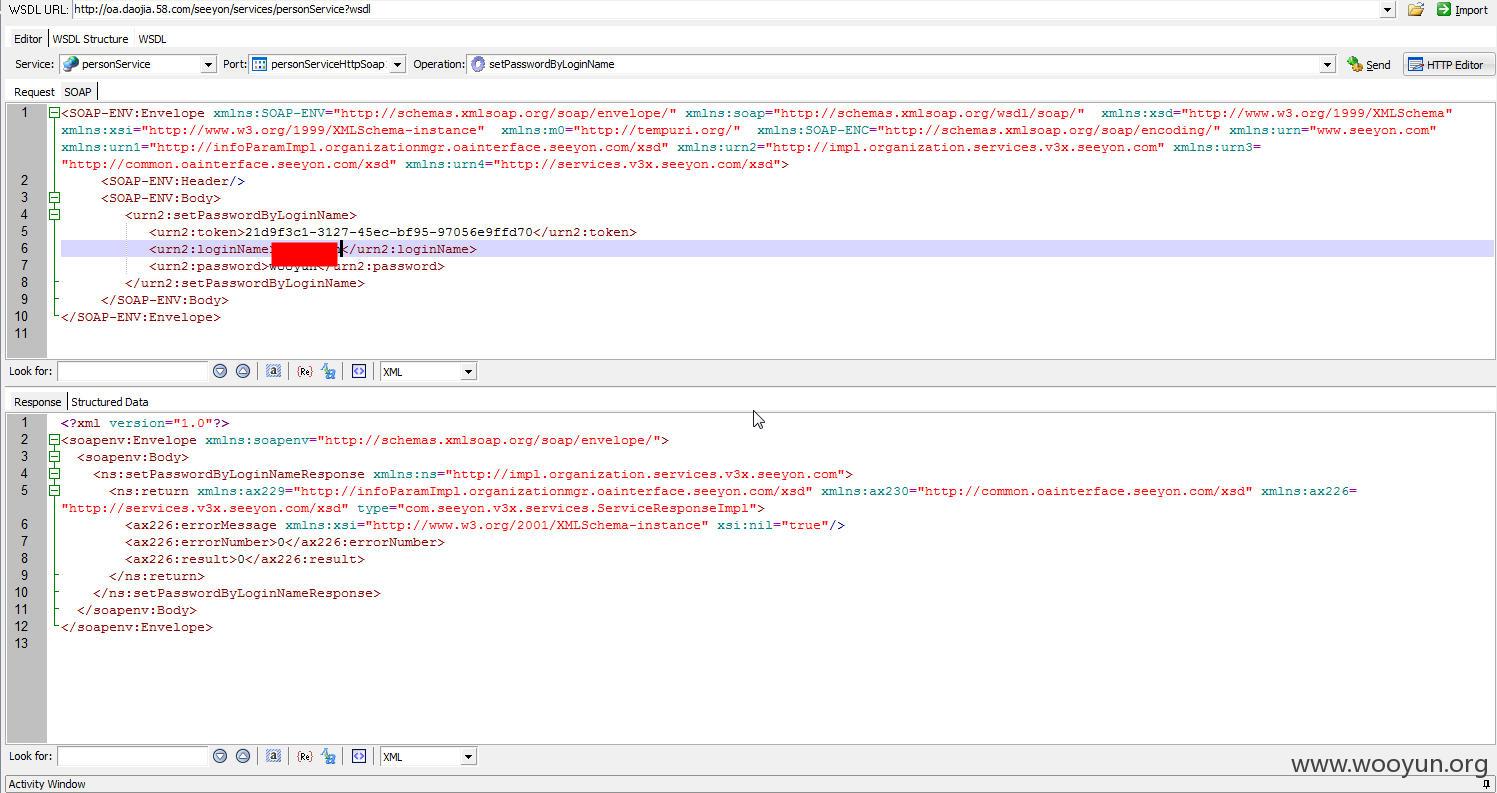
Task: Click the format XML icon in response bar
Action: point(359,756)
